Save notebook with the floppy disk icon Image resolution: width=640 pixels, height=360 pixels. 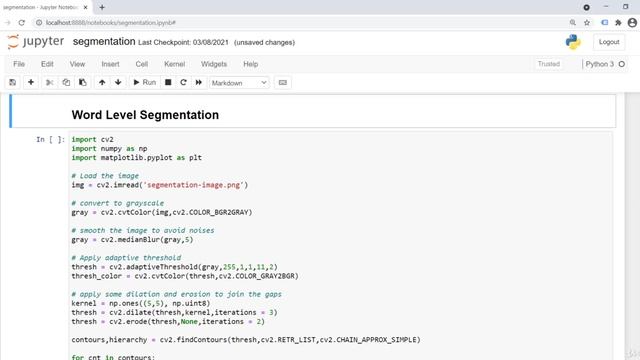13,82
